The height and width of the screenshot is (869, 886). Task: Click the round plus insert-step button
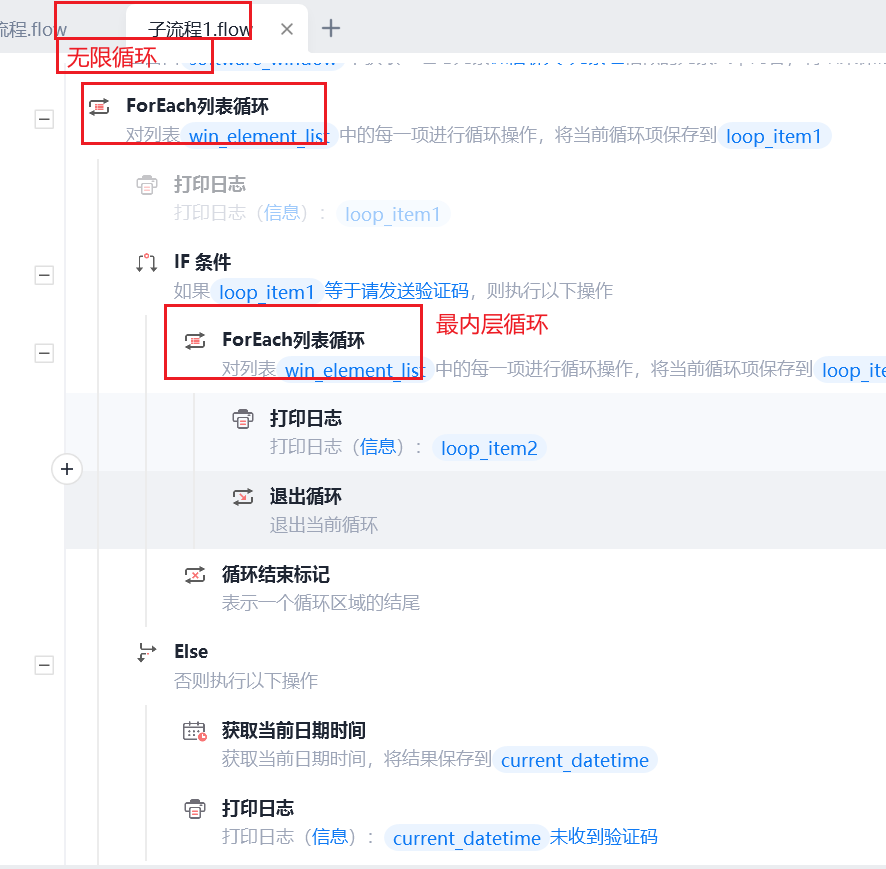click(x=67, y=469)
